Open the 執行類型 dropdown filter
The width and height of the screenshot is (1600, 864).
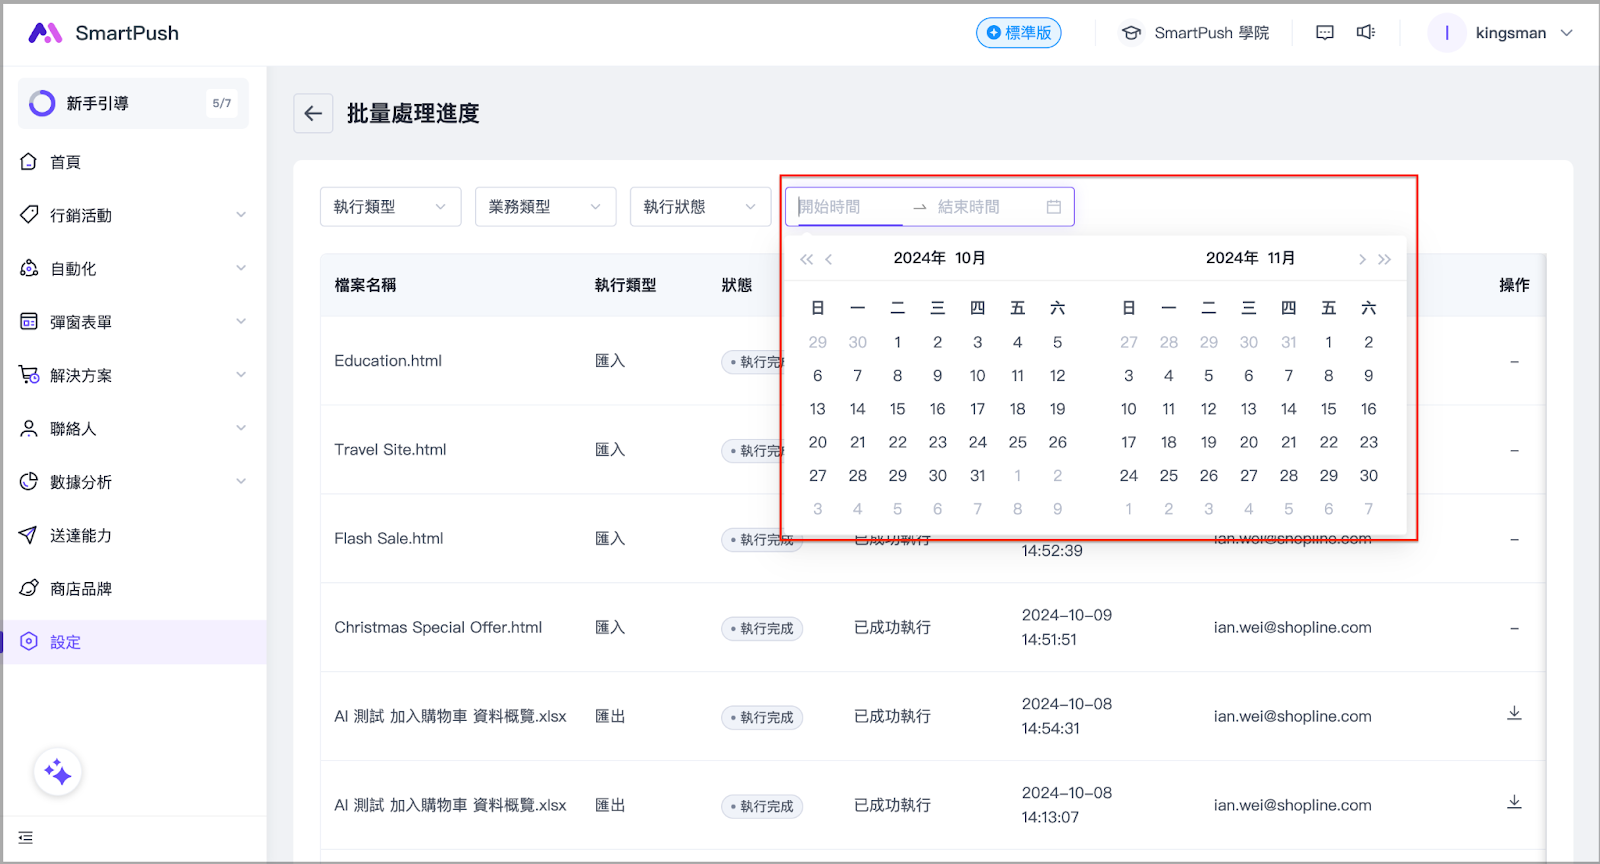[x=390, y=207]
